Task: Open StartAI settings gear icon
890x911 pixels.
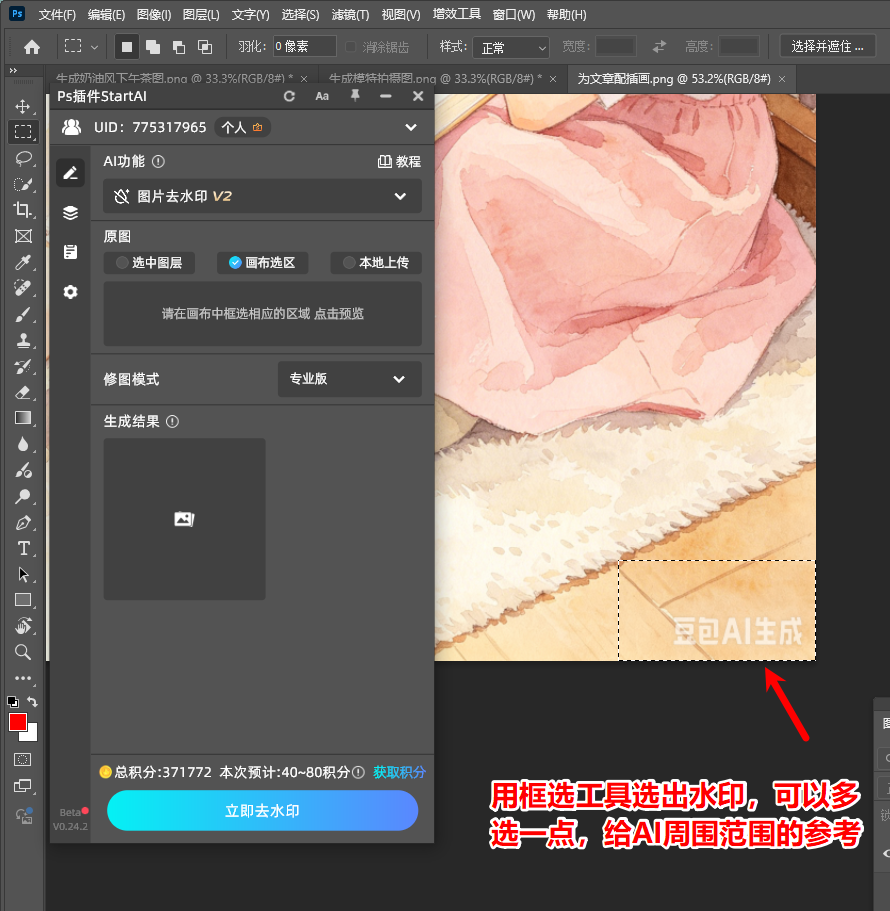Action: coord(70,292)
